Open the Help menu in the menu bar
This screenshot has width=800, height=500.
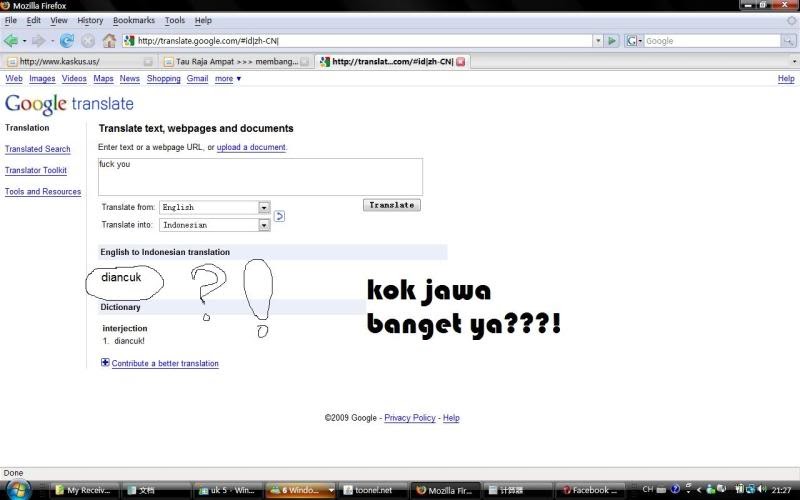(x=203, y=20)
